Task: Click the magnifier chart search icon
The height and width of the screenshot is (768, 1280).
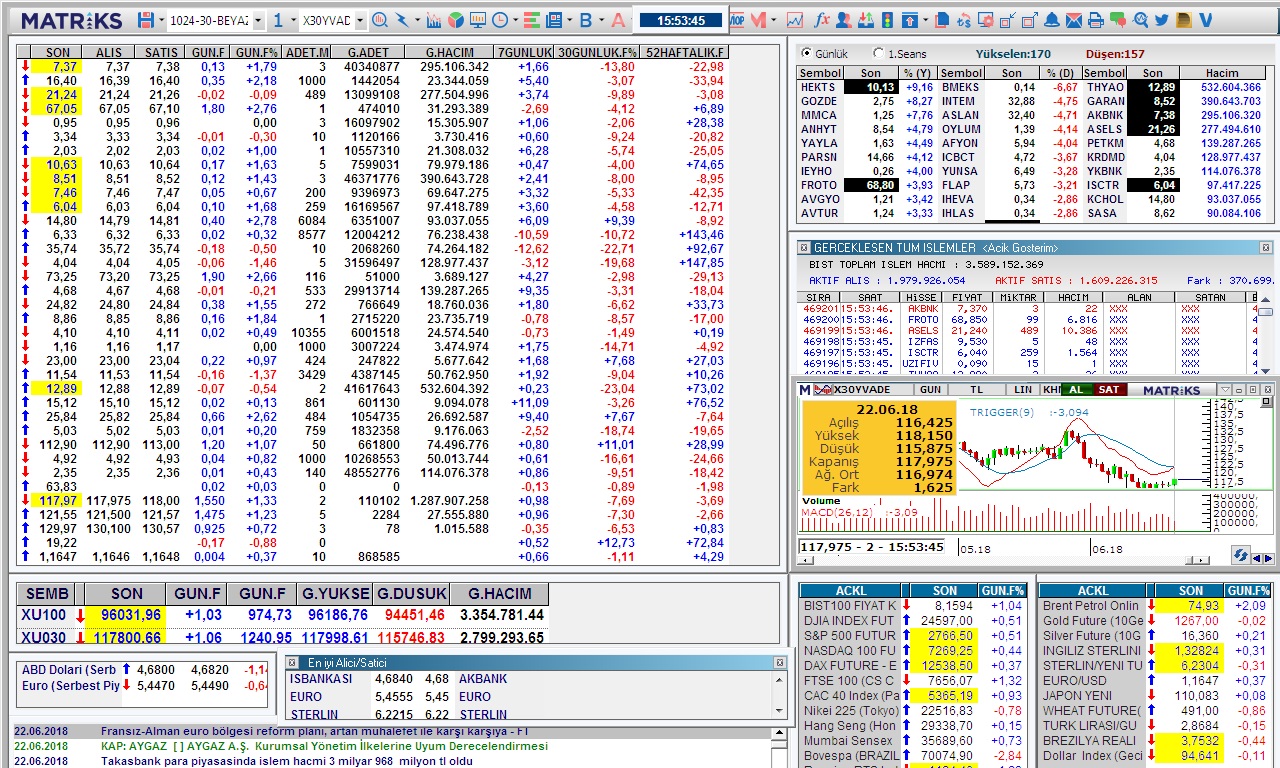Action: (x=380, y=20)
